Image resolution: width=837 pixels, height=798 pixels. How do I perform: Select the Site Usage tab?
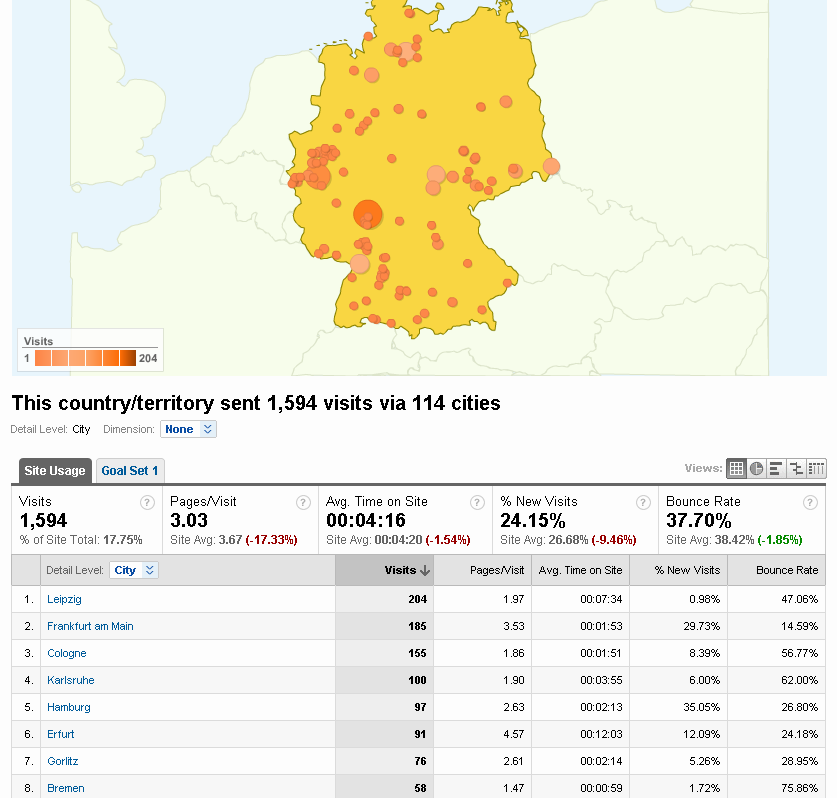coord(54,471)
